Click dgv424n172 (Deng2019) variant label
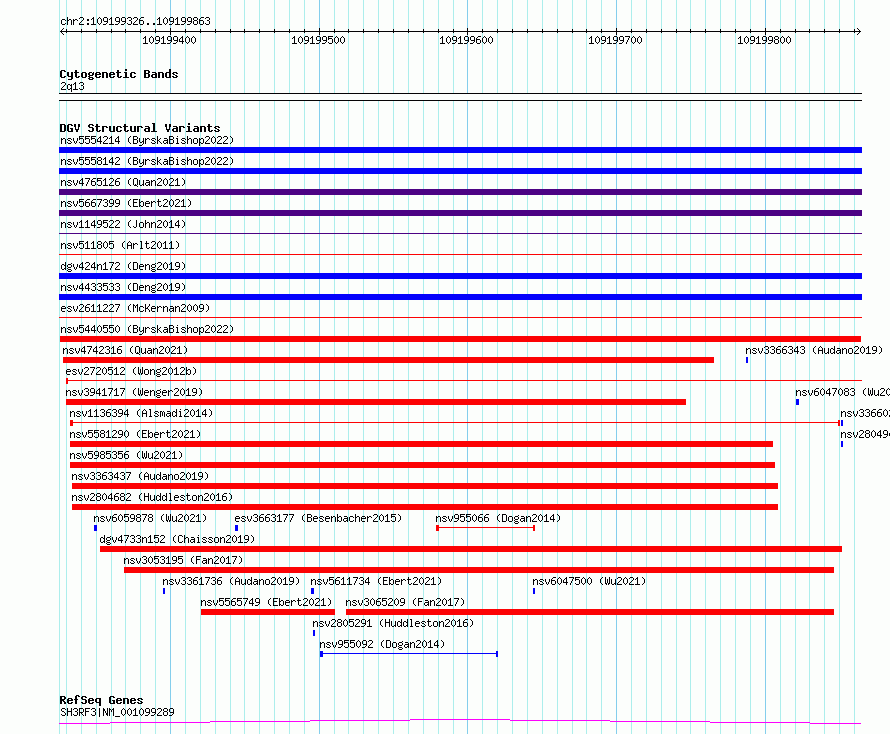Viewport: 890px width, 734px height. [123, 266]
